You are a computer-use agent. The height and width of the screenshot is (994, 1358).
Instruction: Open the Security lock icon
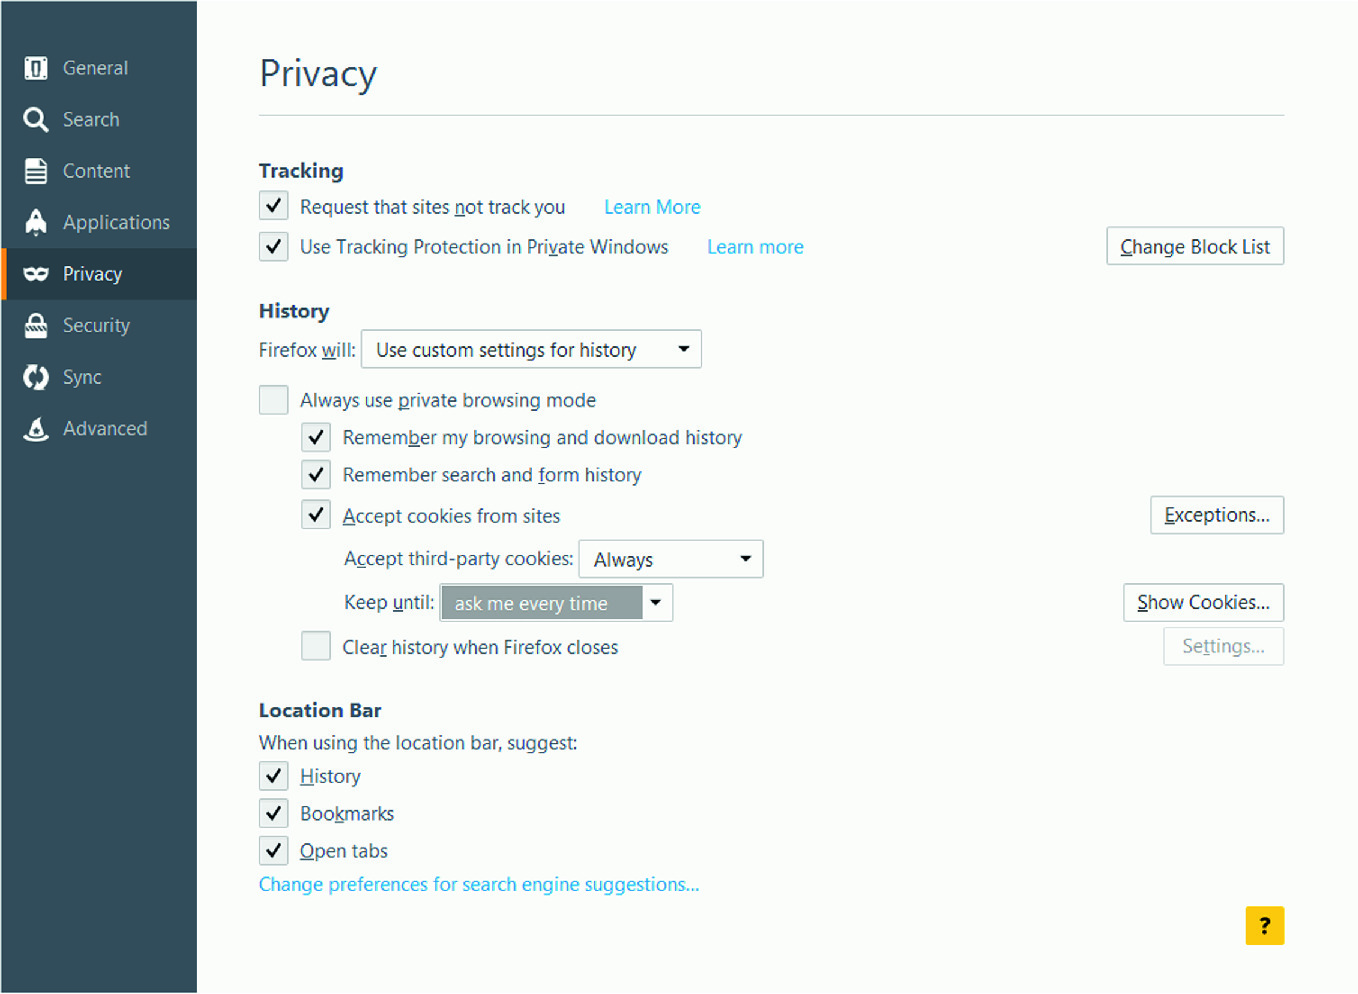(36, 325)
